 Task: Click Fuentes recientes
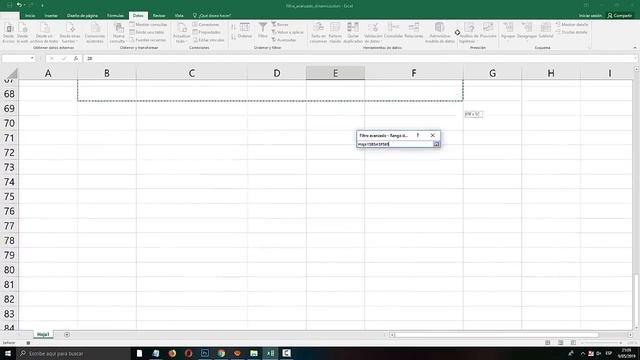pos(147,40)
